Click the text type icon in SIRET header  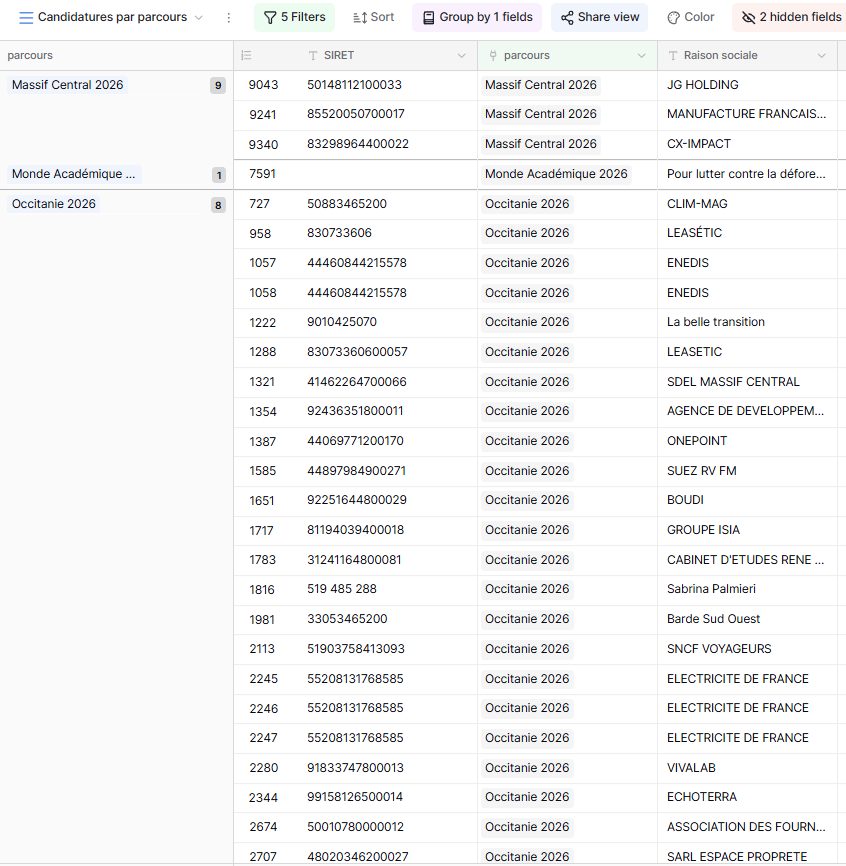[313, 56]
